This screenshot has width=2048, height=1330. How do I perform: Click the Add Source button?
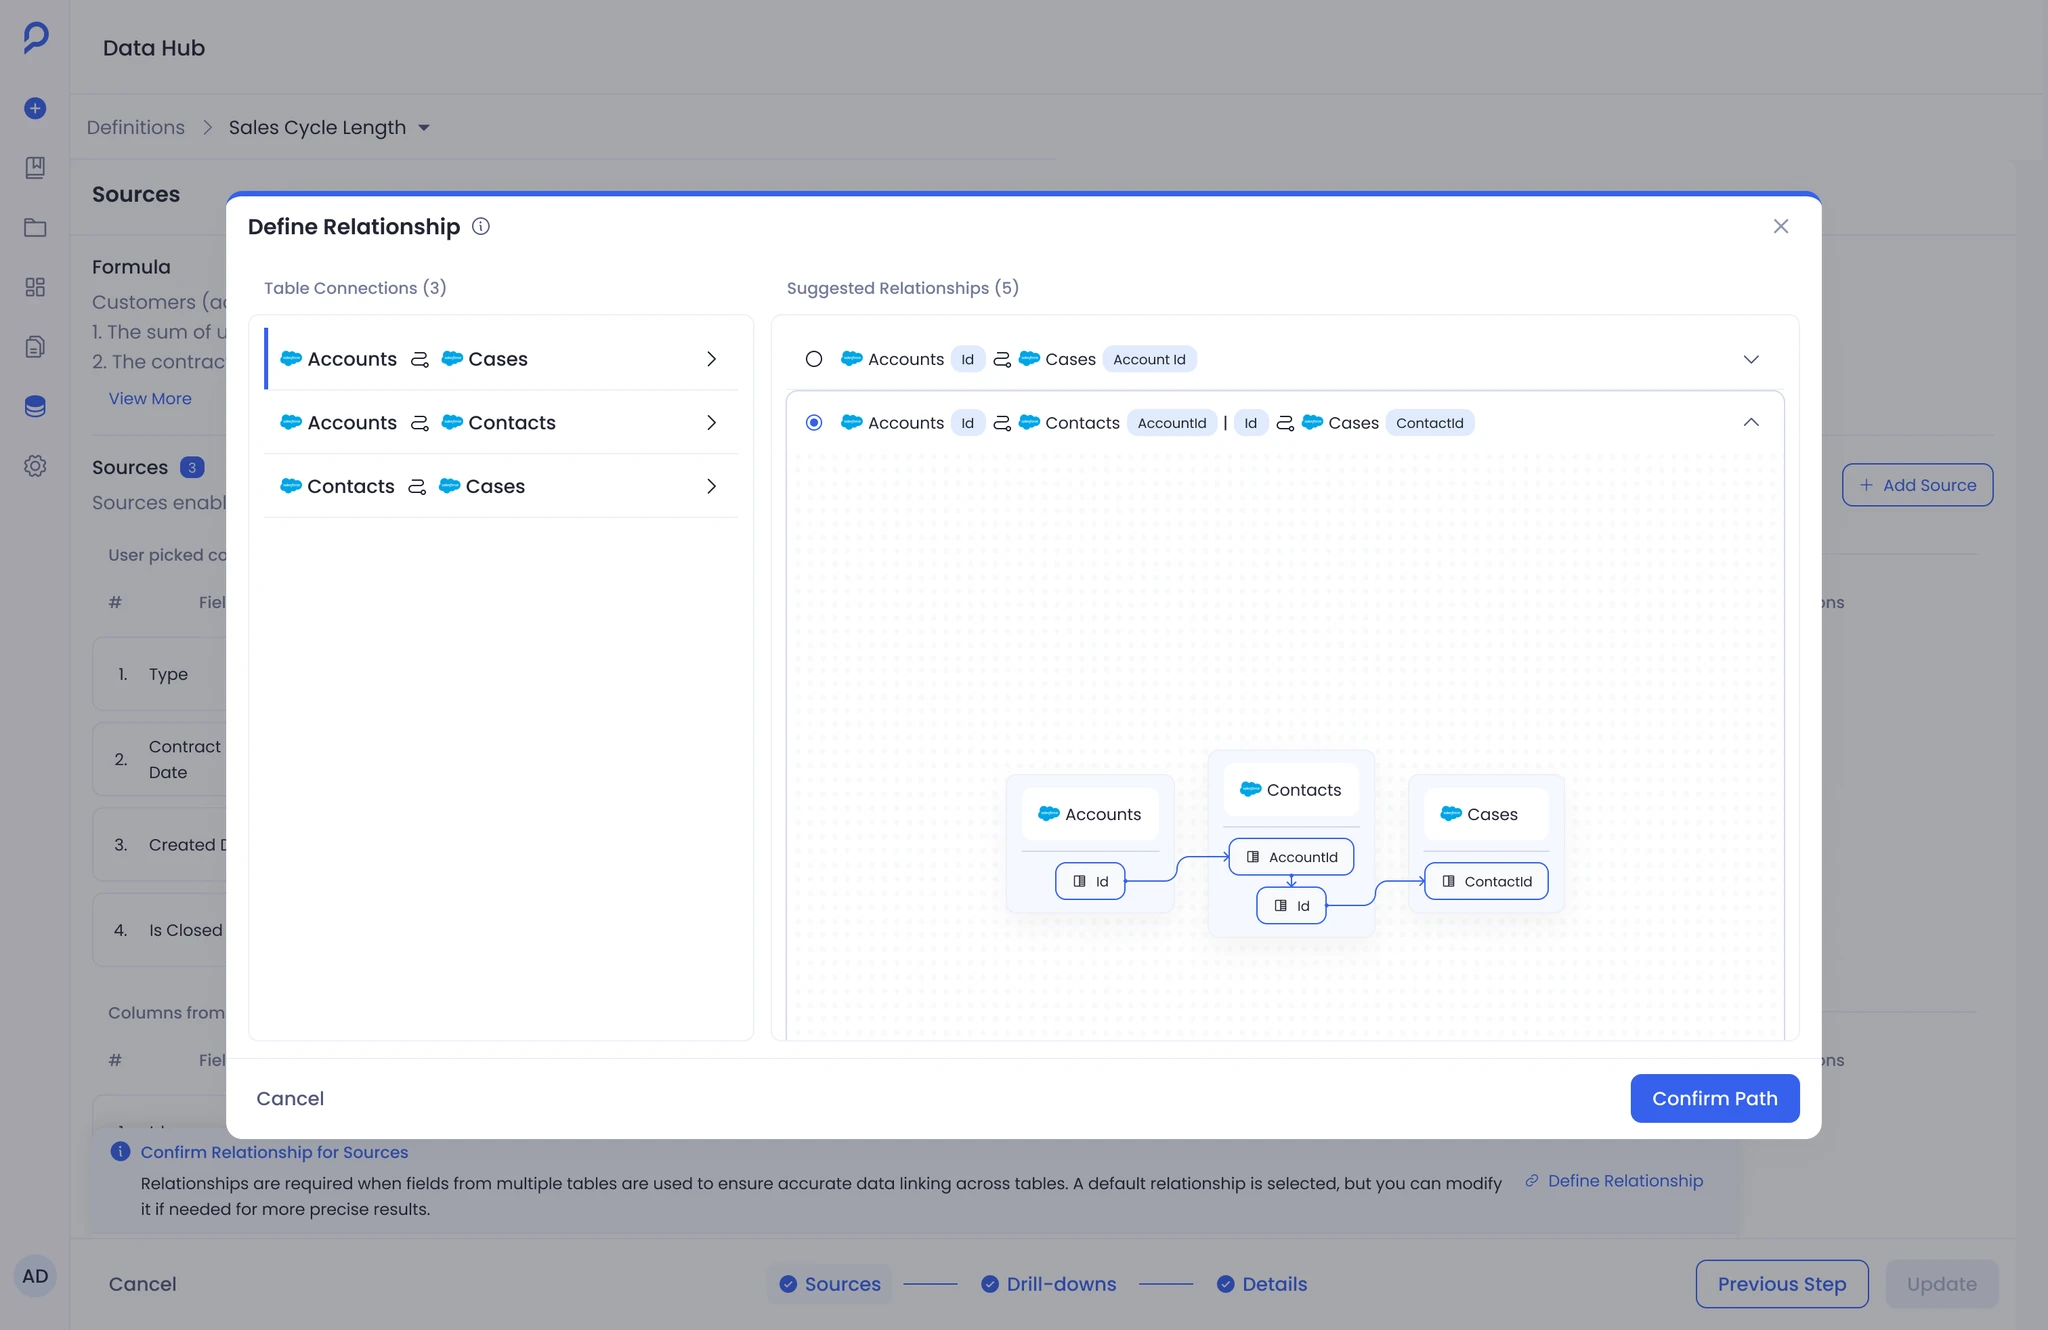1917,485
